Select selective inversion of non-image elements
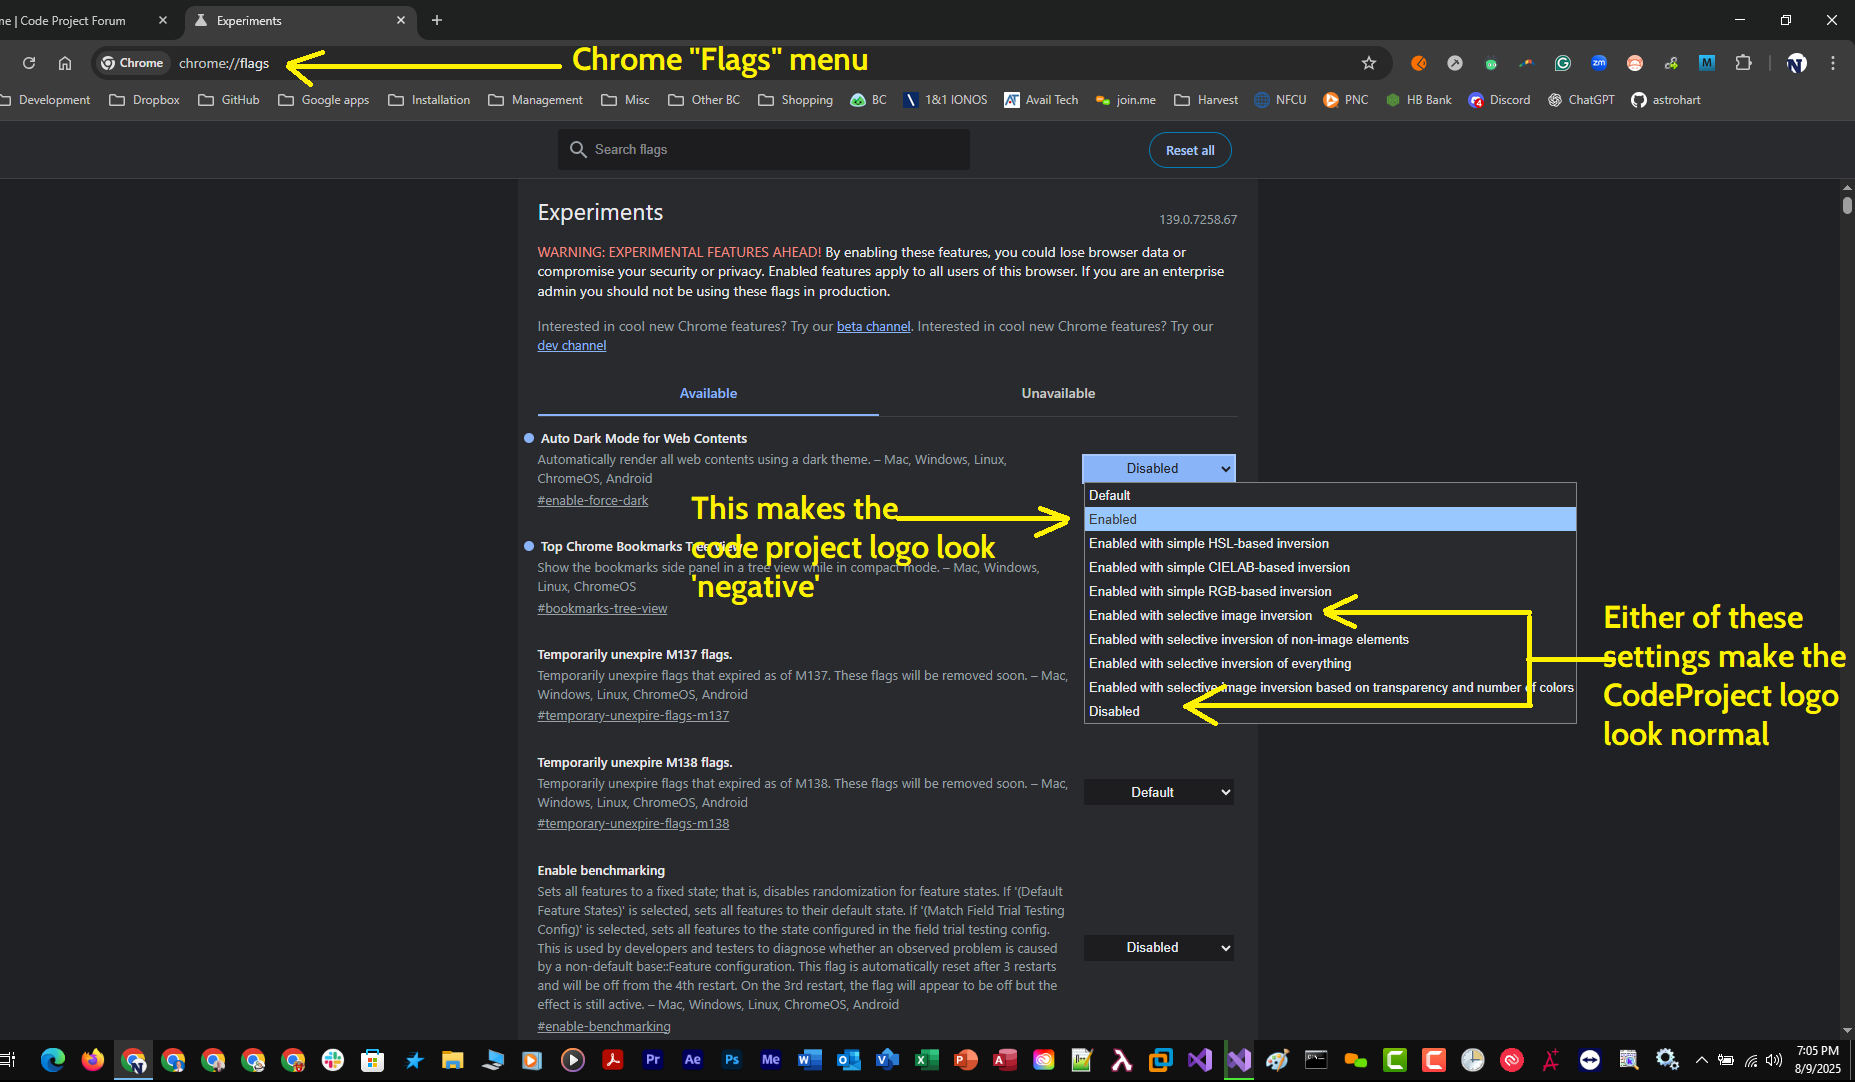The height and width of the screenshot is (1082, 1855). 1330,639
